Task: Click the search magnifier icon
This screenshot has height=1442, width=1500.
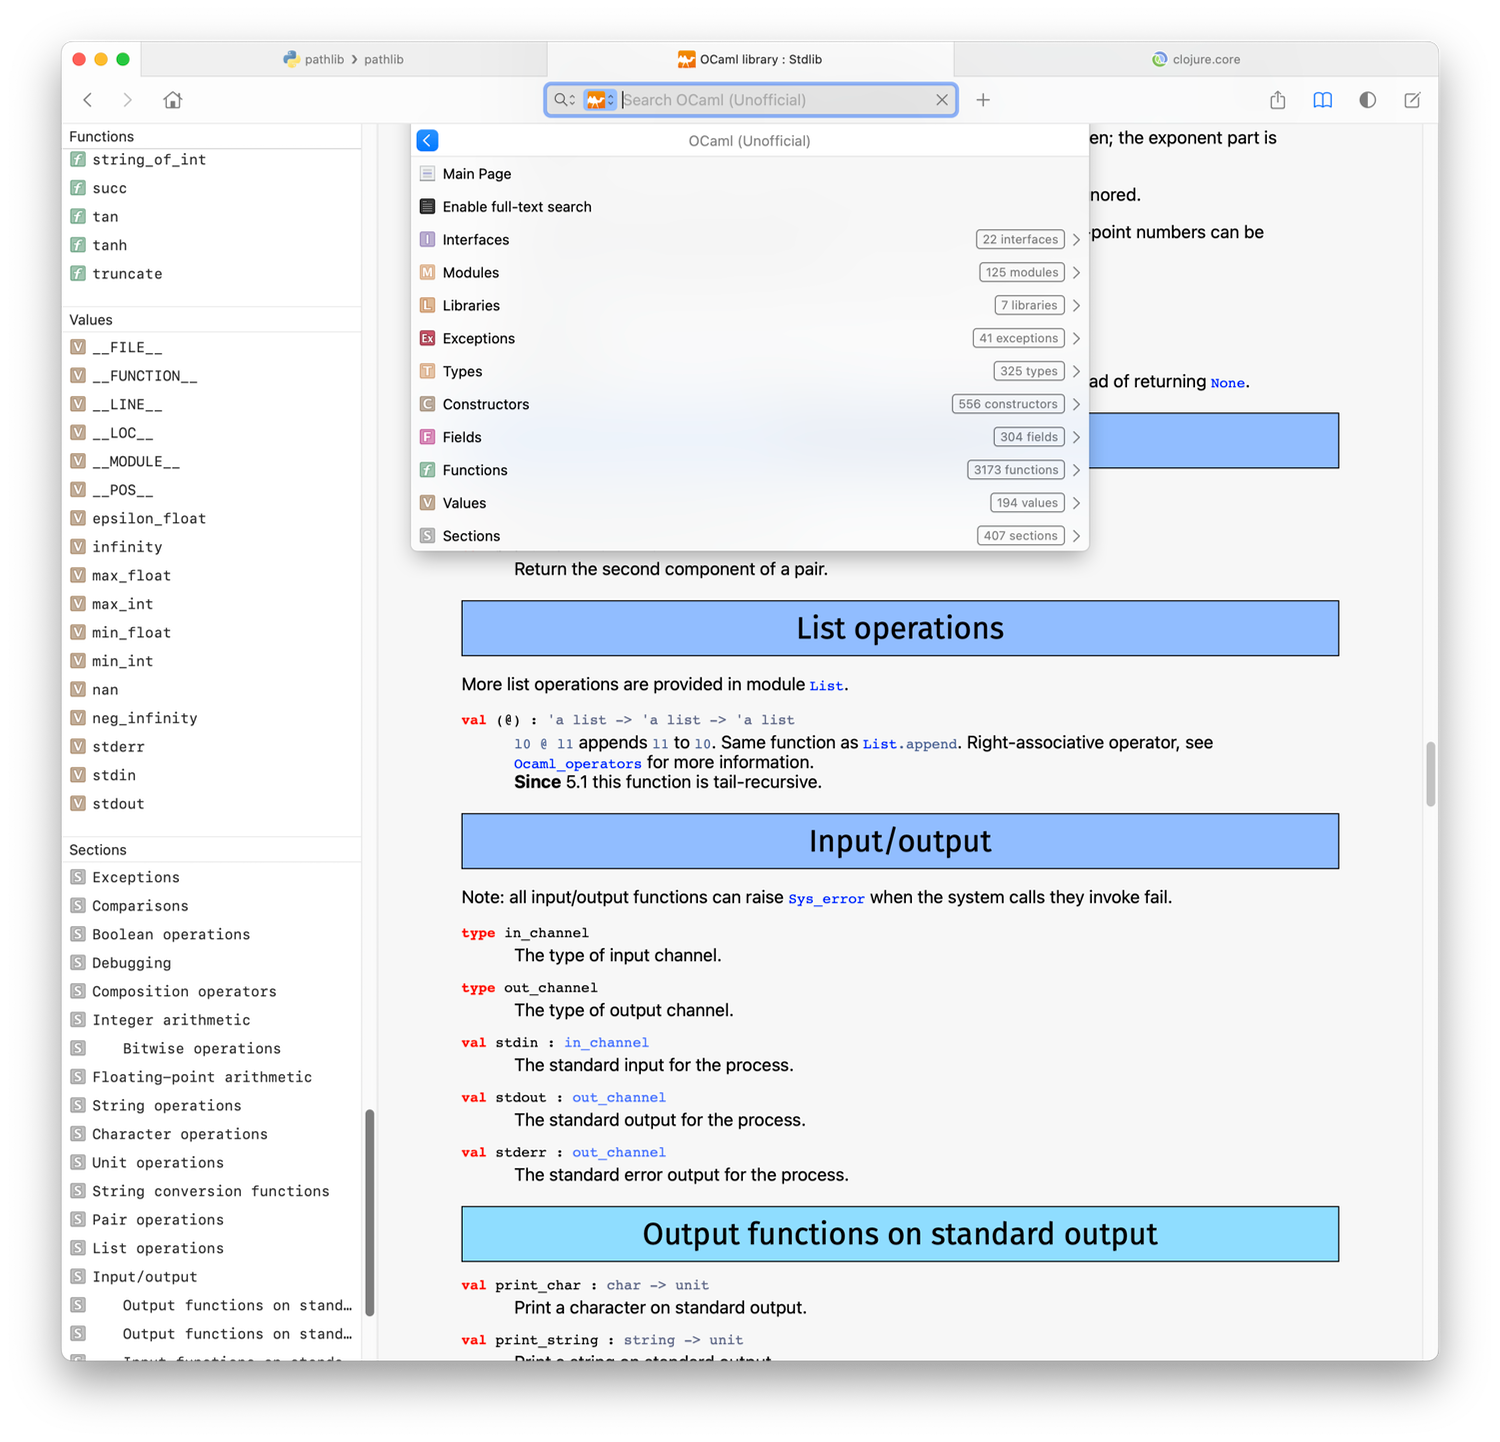Action: pyautogui.click(x=564, y=100)
